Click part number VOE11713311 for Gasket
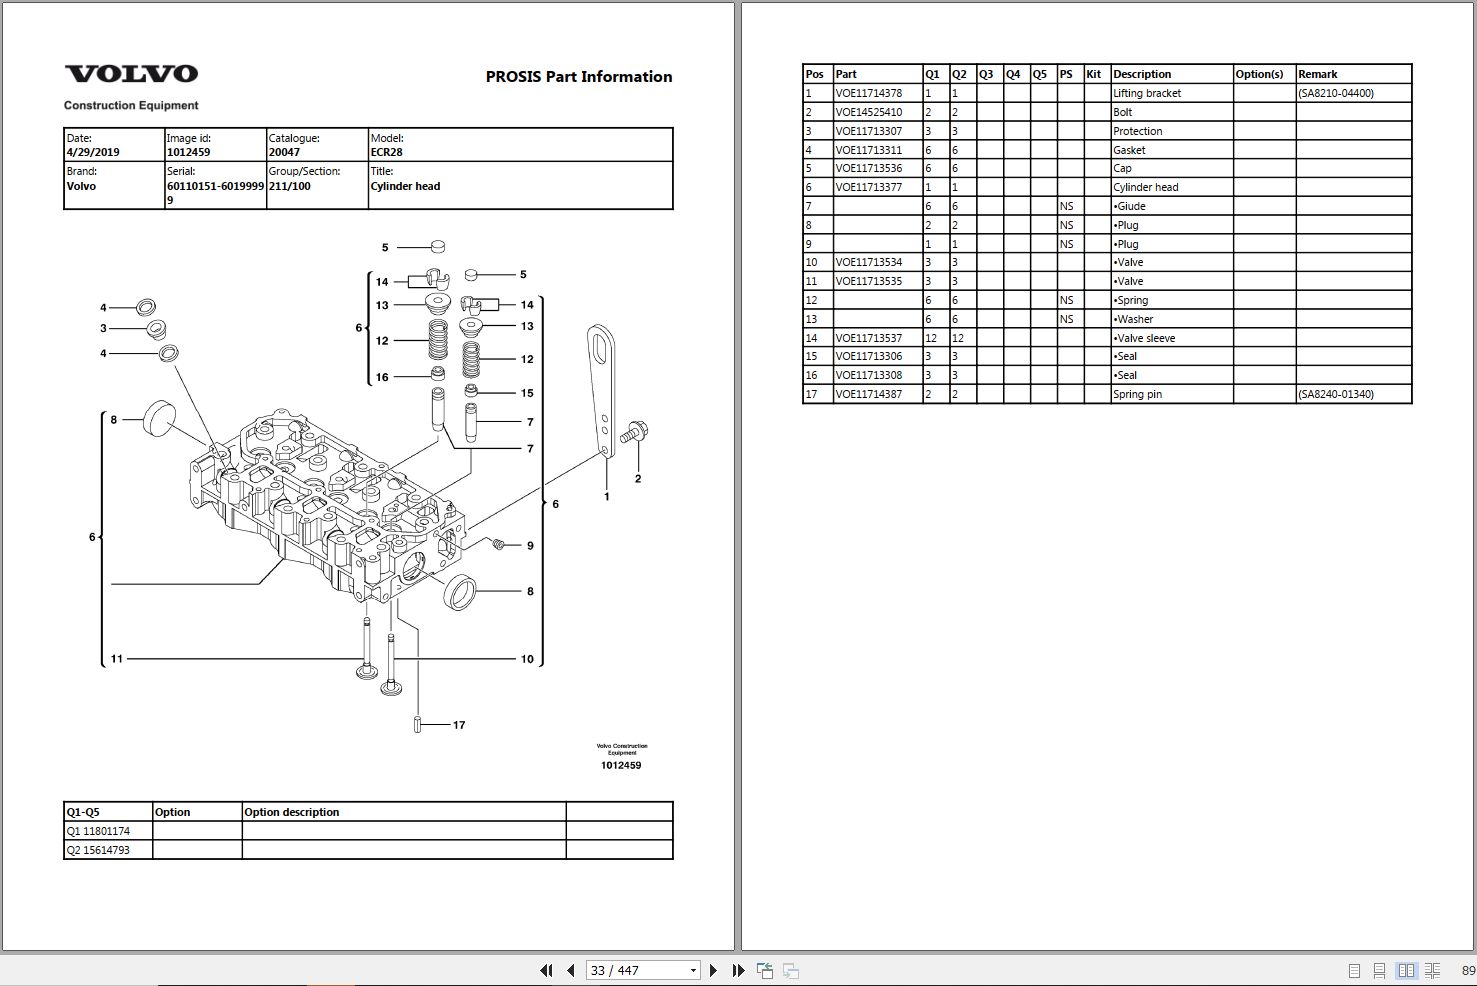The width and height of the screenshot is (1477, 986). [868, 150]
